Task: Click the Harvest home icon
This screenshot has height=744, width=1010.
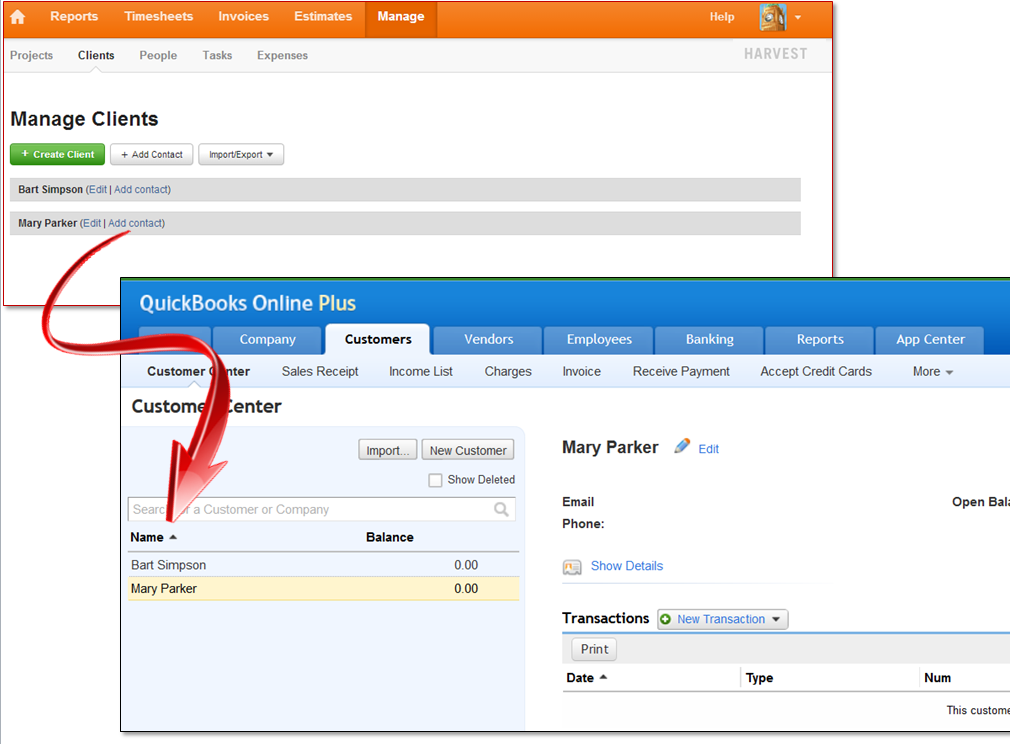Action: pyautogui.click(x=17, y=17)
